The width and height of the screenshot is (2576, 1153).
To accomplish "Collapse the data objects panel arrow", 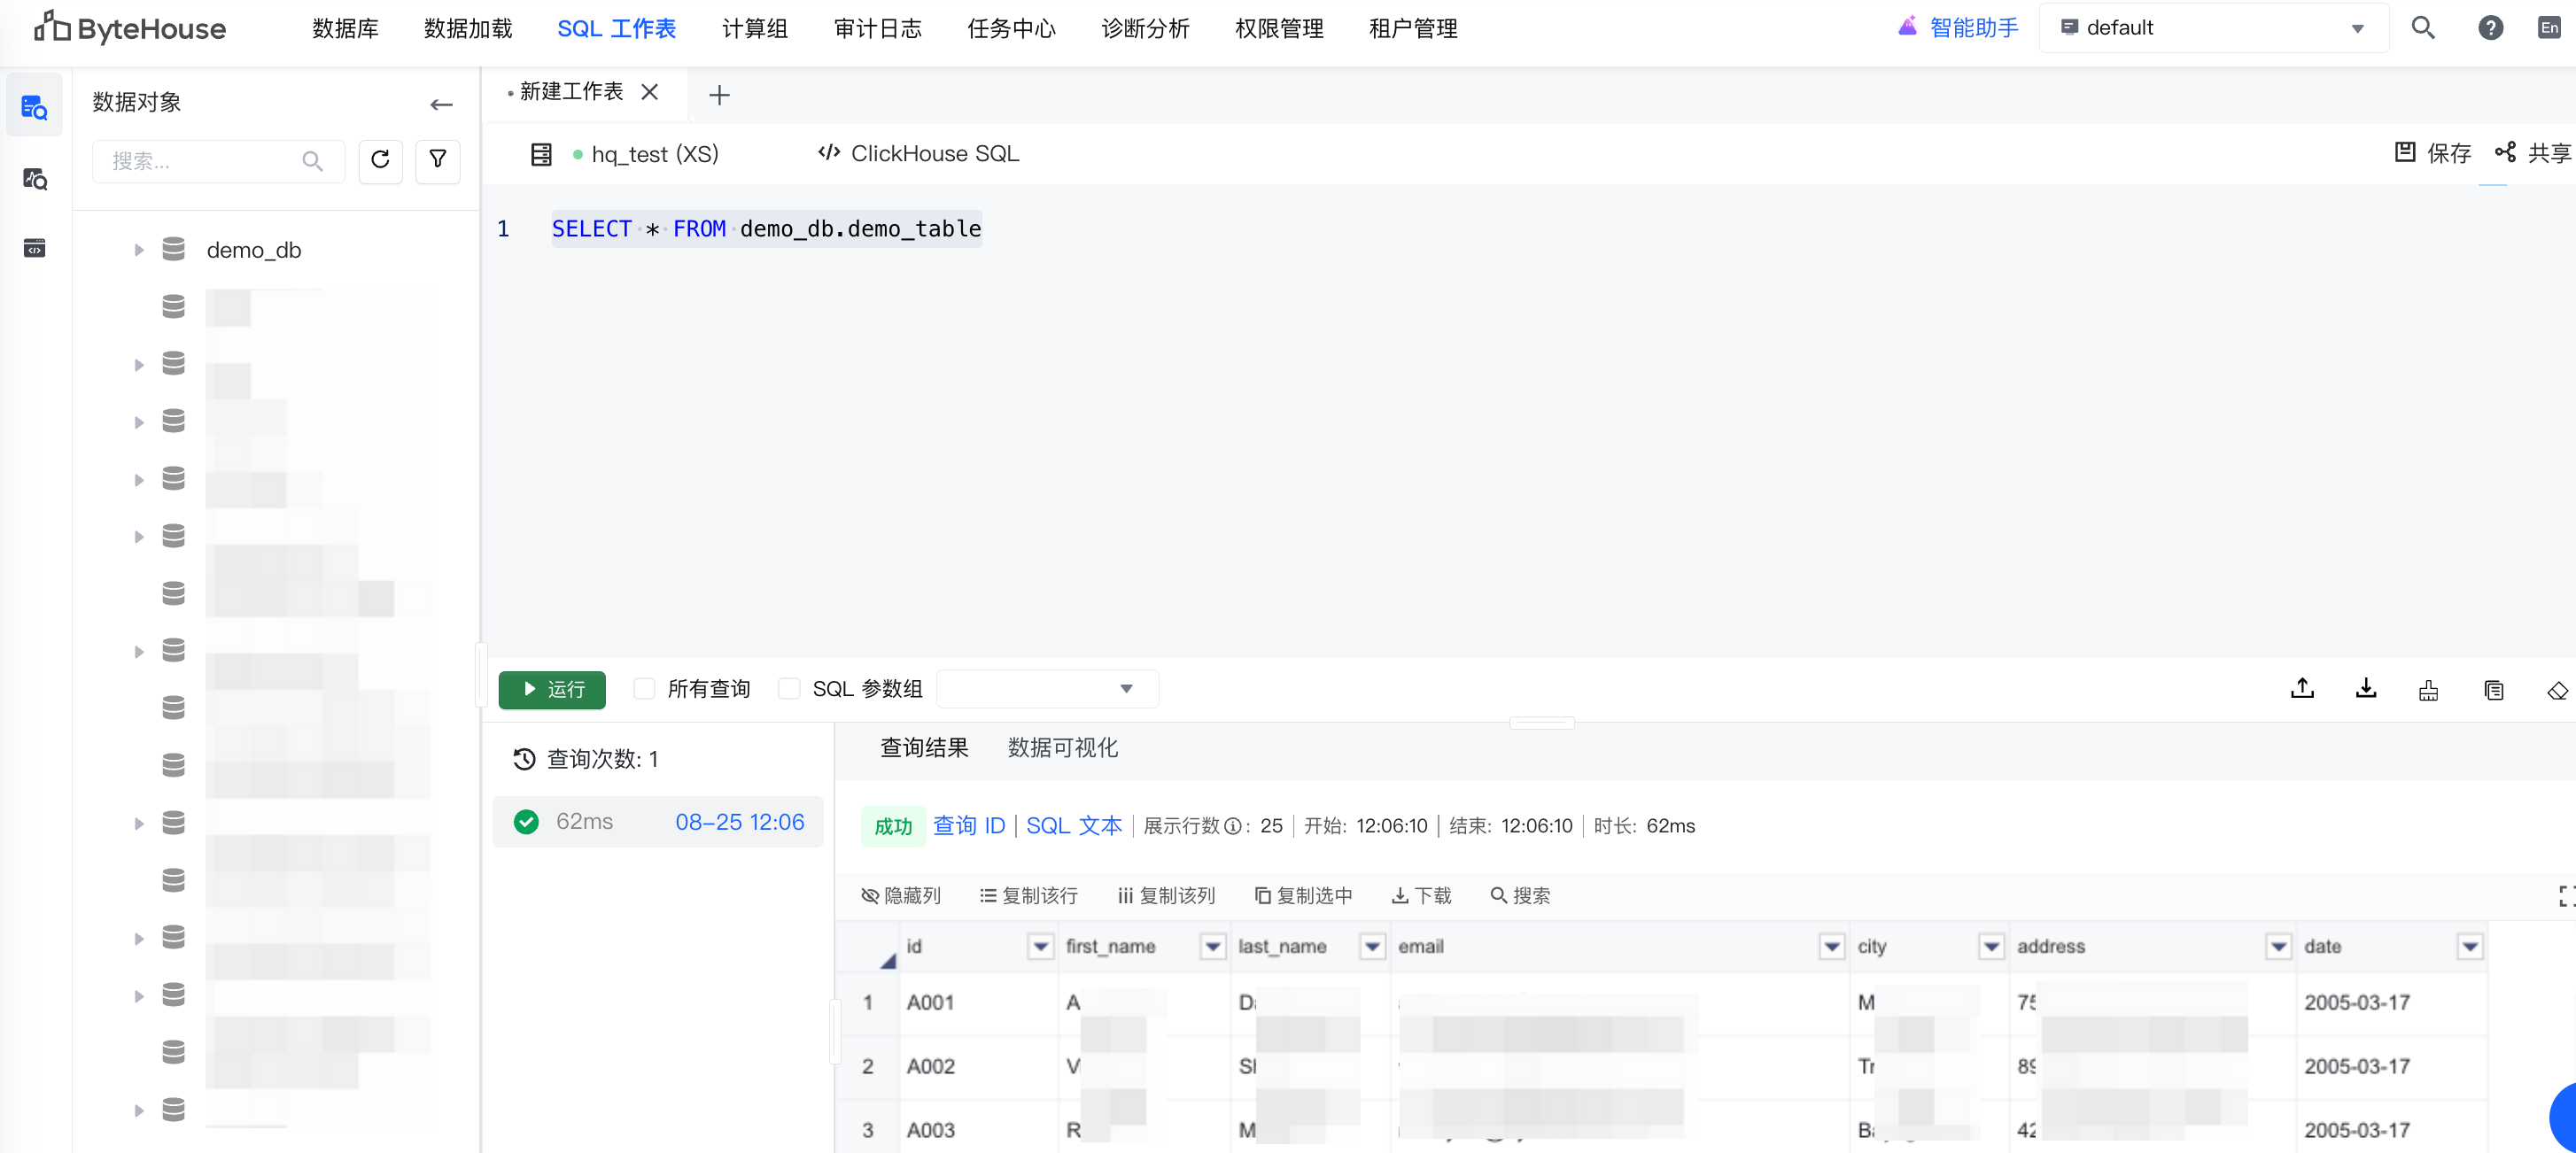I will click(x=441, y=104).
